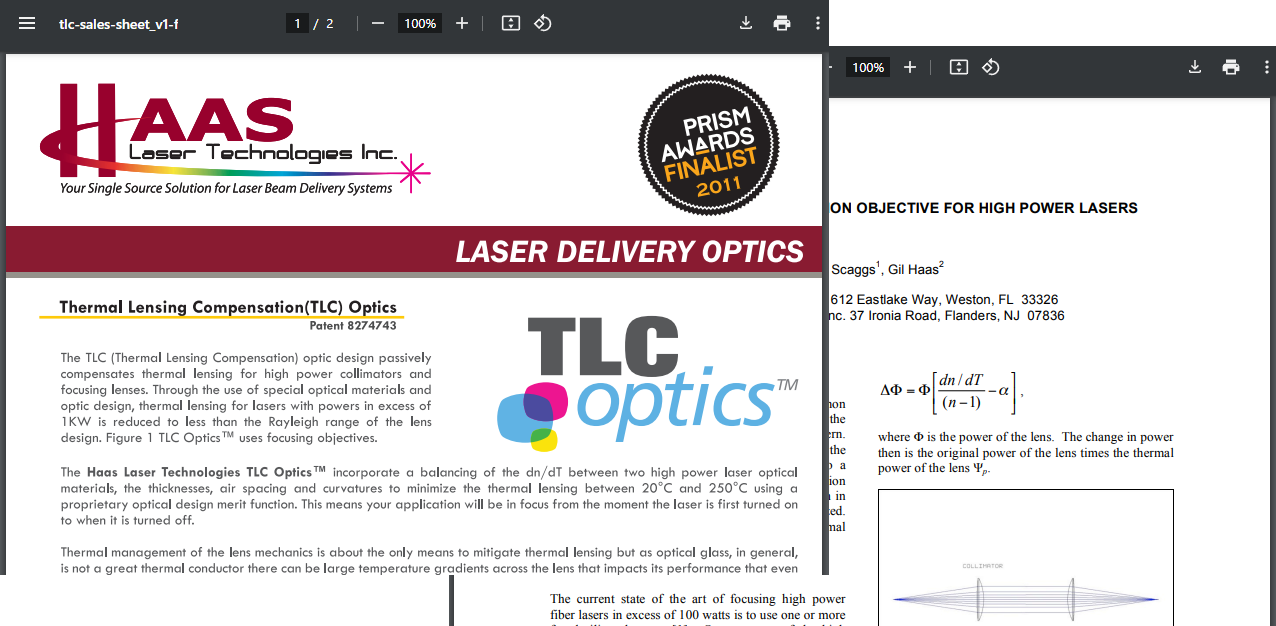Rotate the right-side research paper PDF
Screen dimensions: 1276x626
[991, 67]
